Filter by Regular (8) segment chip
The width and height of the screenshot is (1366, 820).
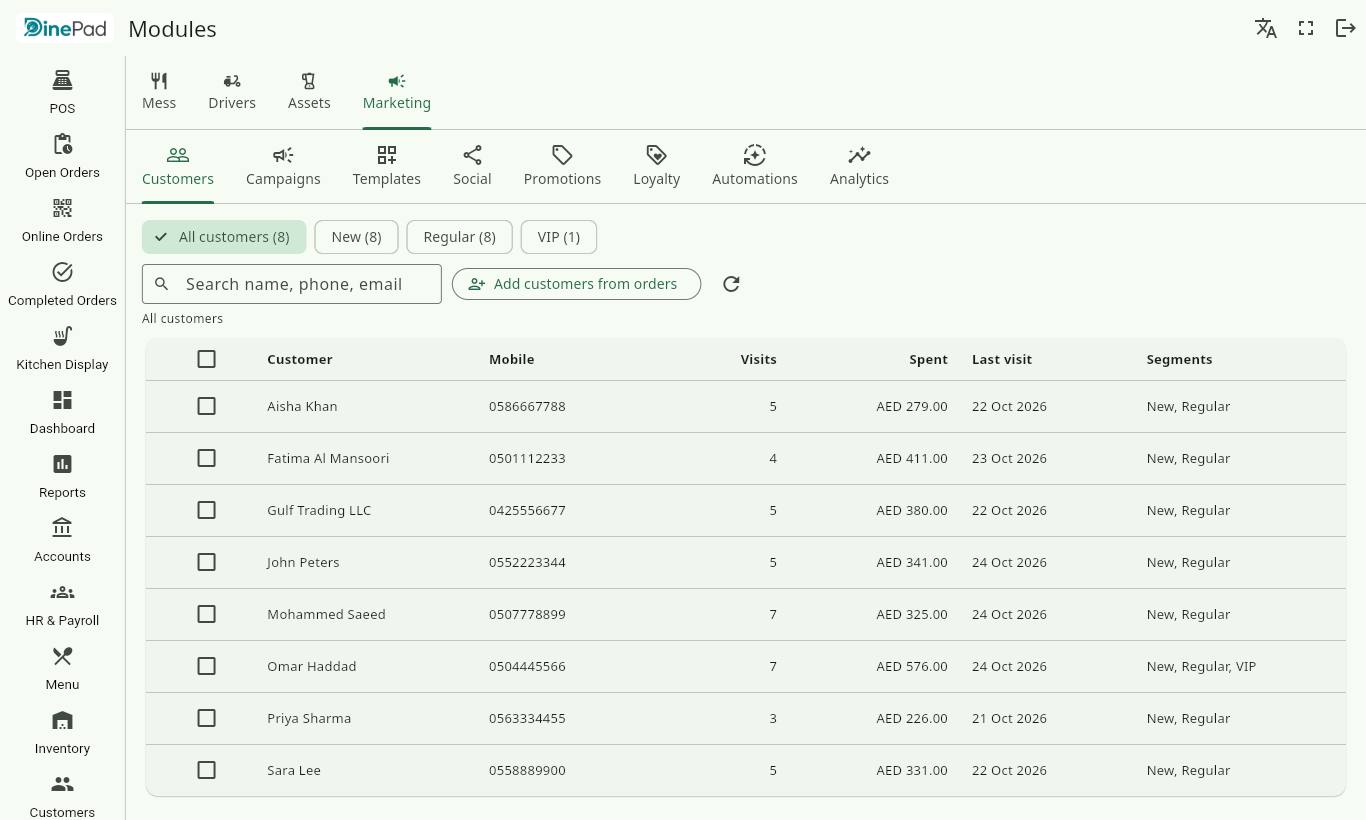[459, 237]
